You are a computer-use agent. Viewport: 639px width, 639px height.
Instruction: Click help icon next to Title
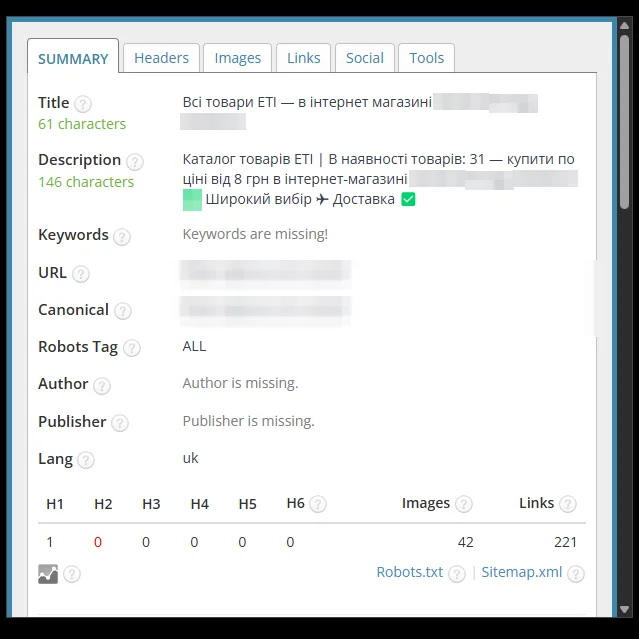83,104
